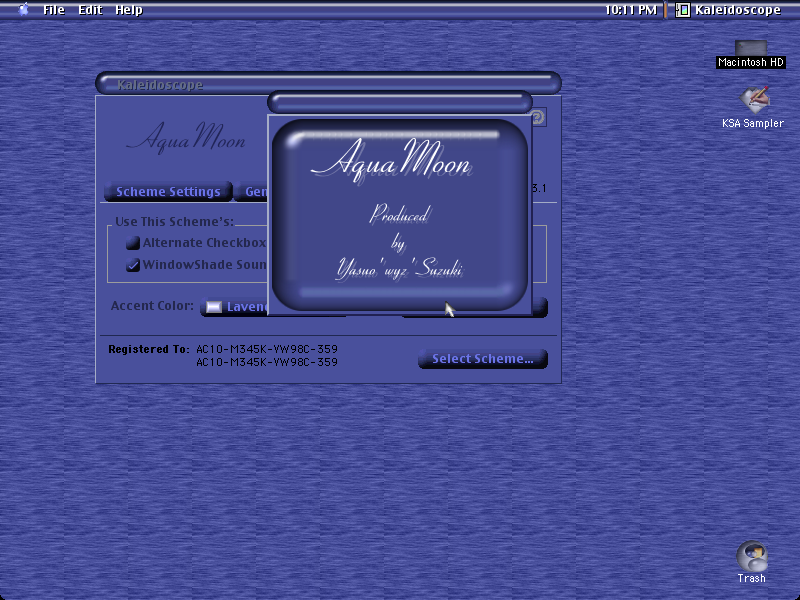Select the KSA Sampler desktop icon
The image size is (800, 600).
[x=753, y=108]
